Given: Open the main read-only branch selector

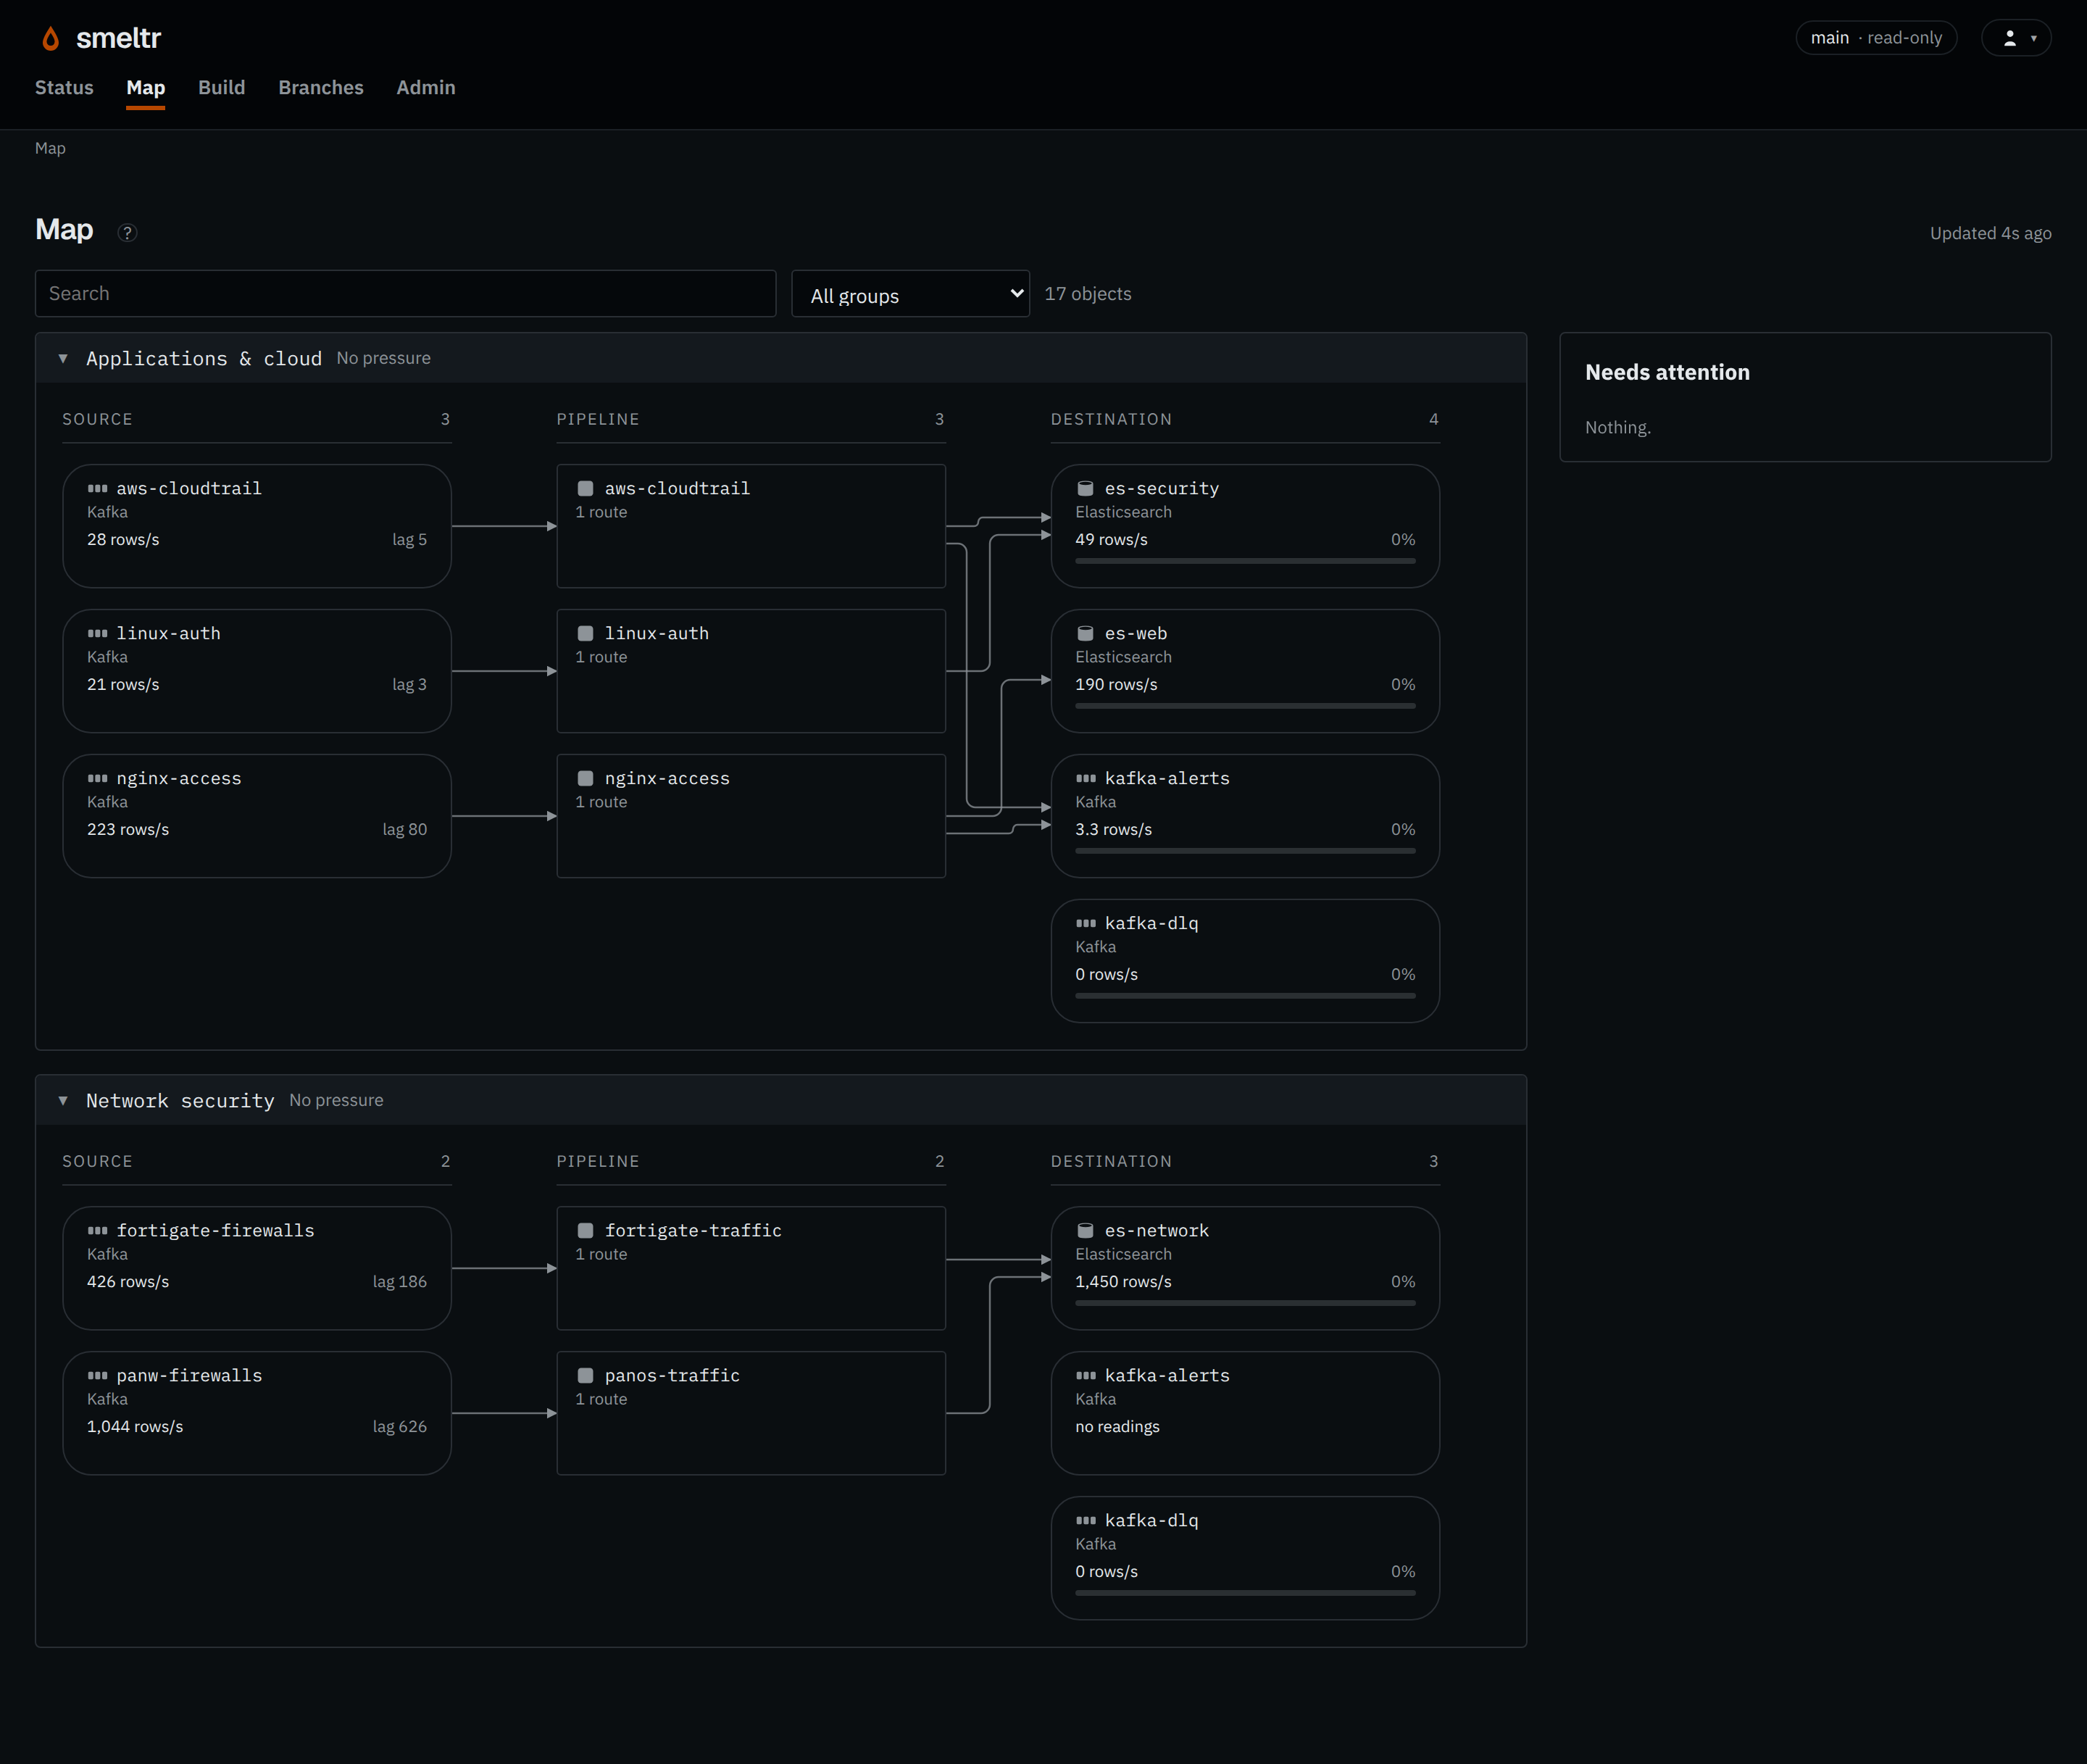Looking at the screenshot, I should pyautogui.click(x=1876, y=38).
